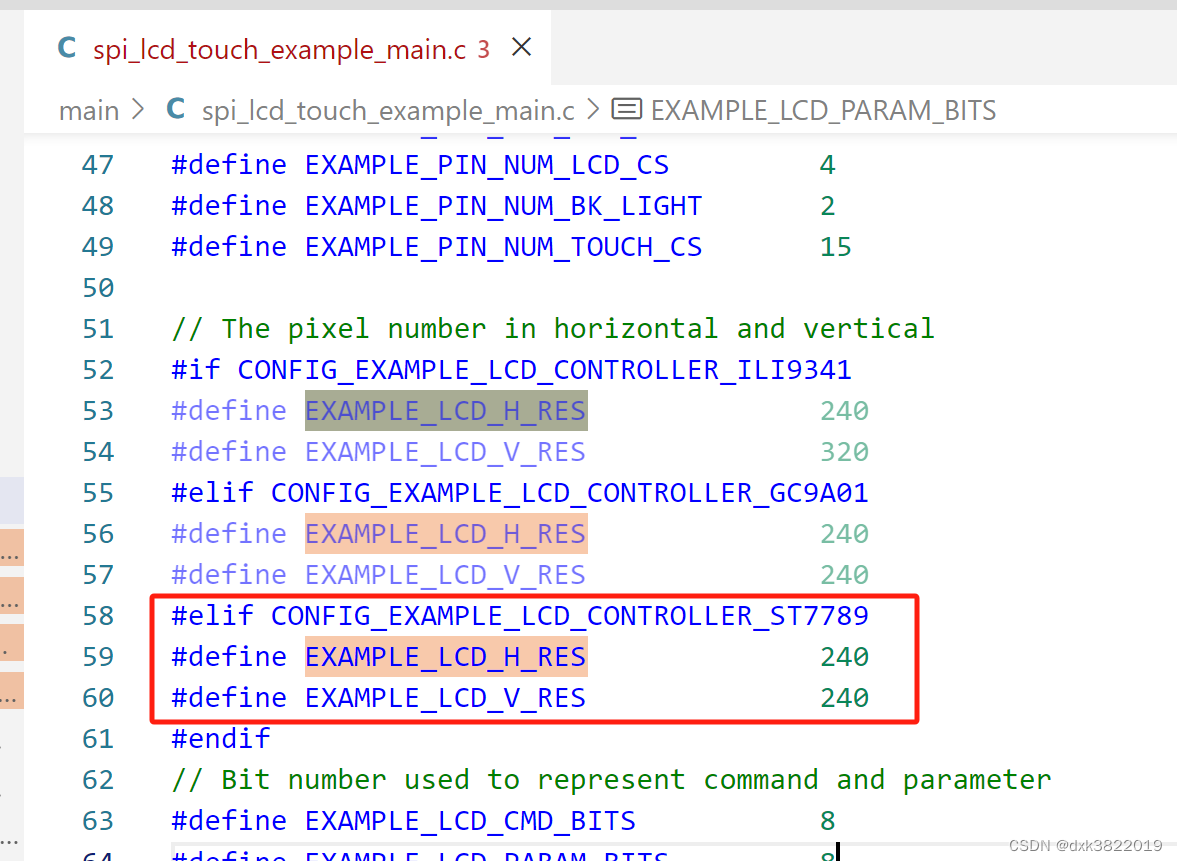Screen dimensions: 1177x861
Task: Expand the breadcrumb chevron after main
Action: point(140,110)
